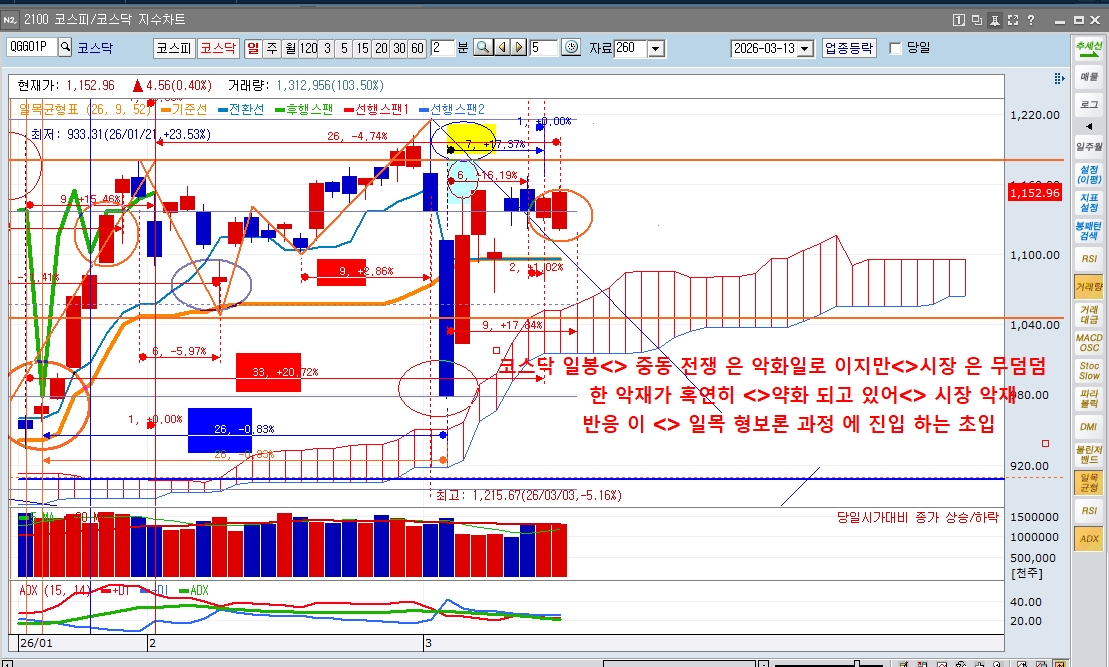The height and width of the screenshot is (667, 1109).
Task: Click the stock code search magnifier icon
Action: click(x=66, y=47)
